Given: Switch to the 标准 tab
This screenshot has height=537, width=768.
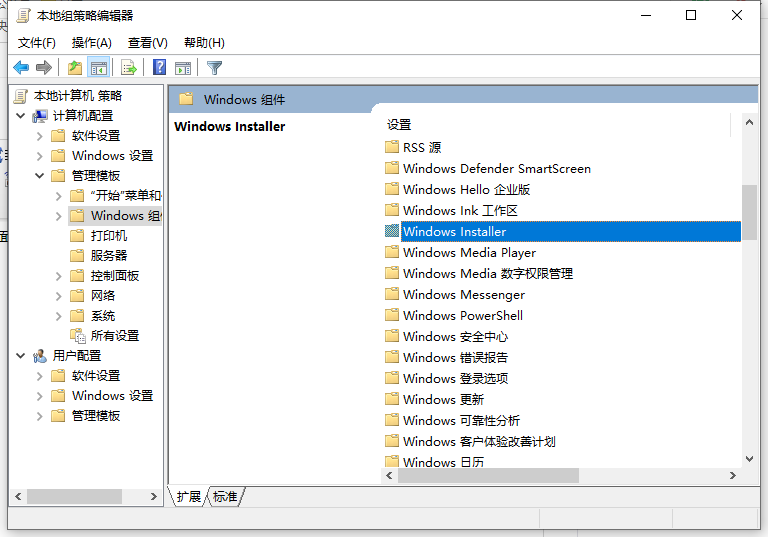Looking at the screenshot, I should tap(226, 497).
